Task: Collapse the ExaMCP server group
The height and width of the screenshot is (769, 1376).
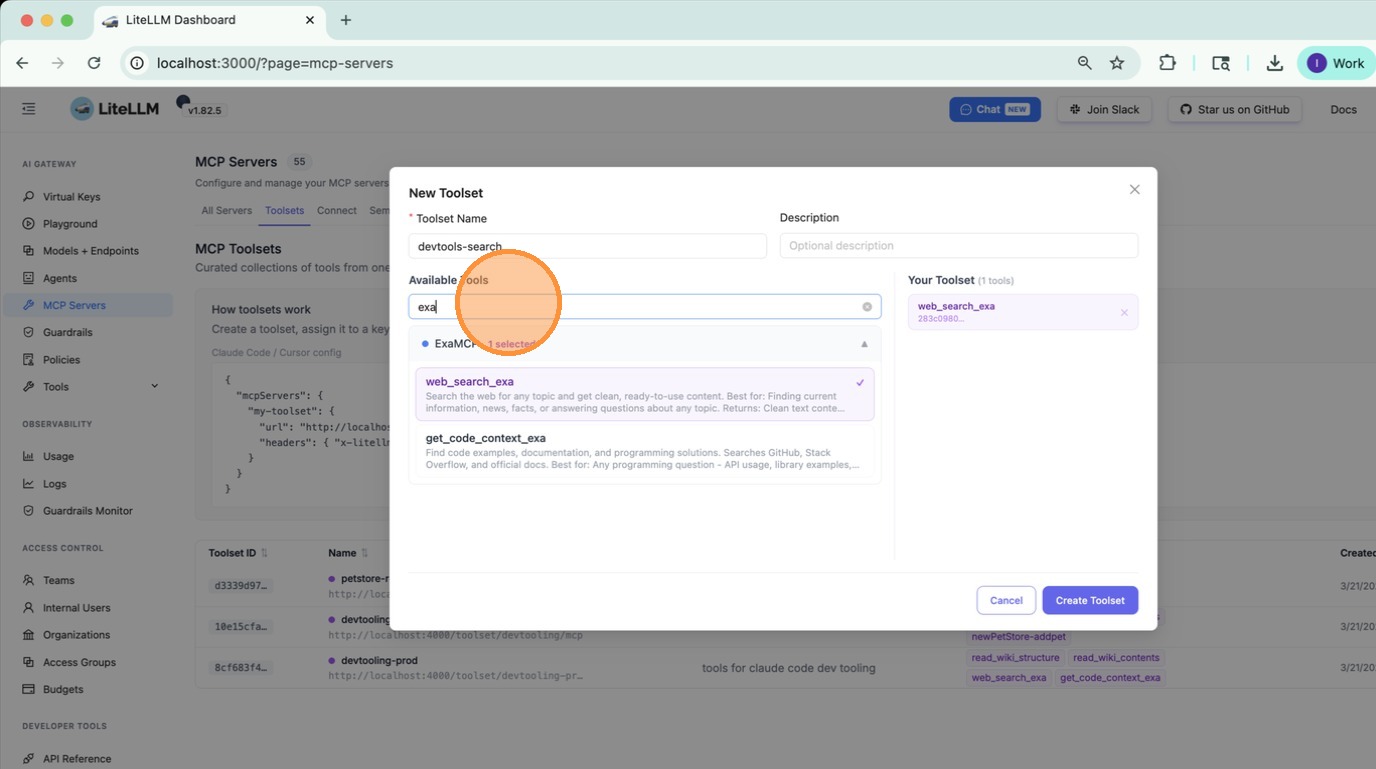Action: coord(864,344)
